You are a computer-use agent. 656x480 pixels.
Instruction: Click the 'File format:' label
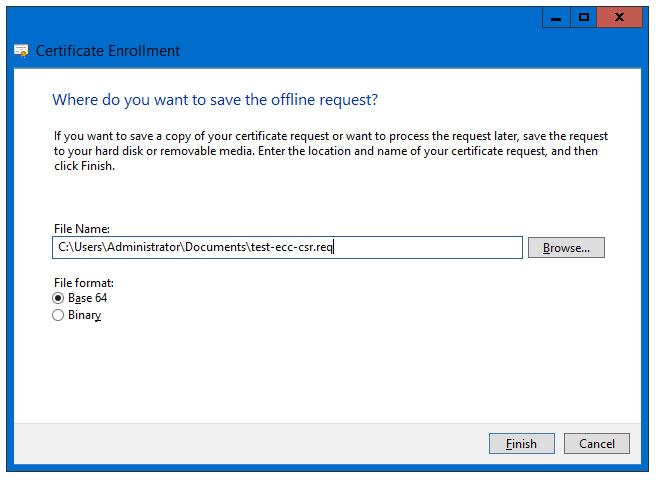click(84, 283)
